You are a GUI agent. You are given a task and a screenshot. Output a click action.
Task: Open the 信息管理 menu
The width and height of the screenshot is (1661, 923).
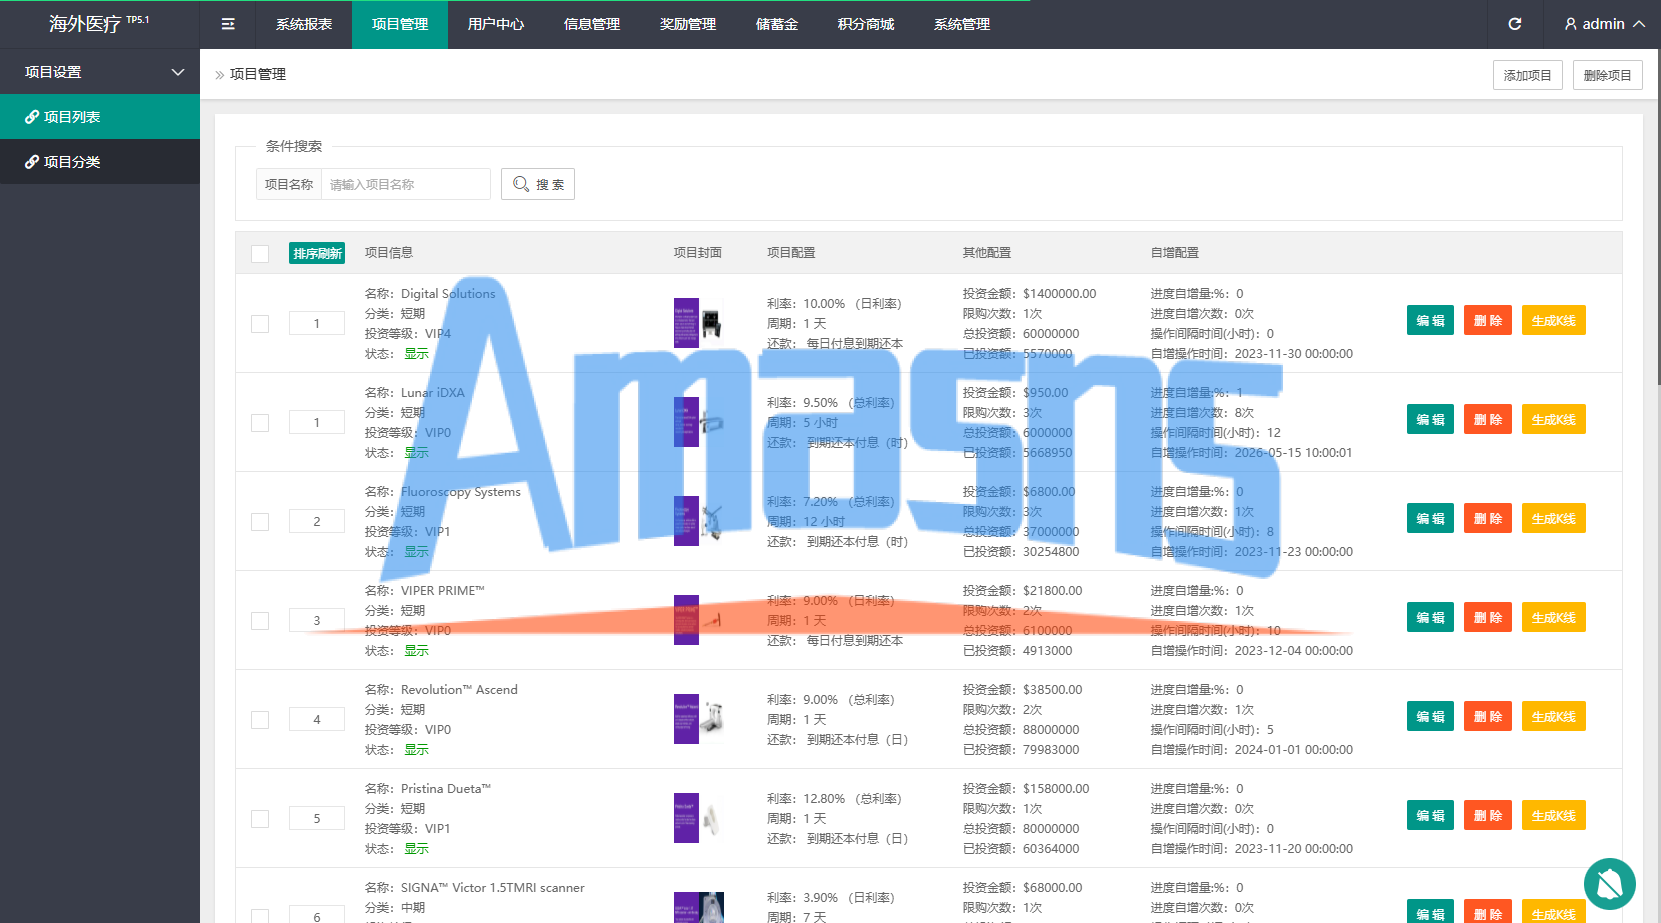(592, 24)
